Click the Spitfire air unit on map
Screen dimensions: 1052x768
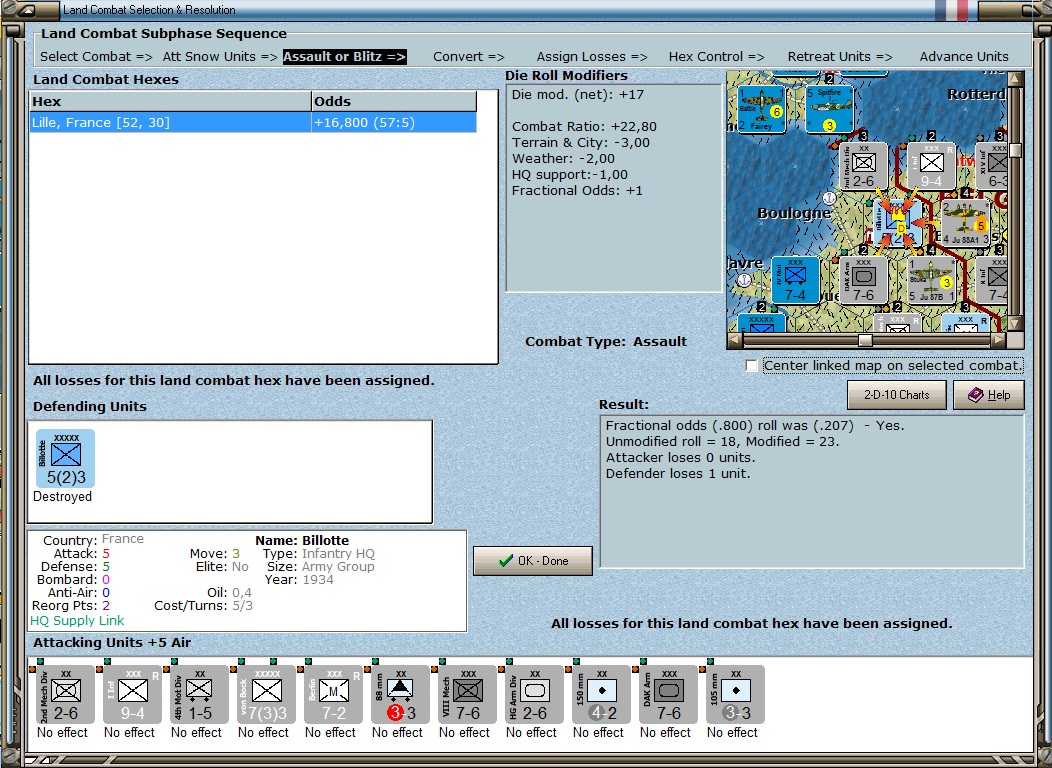click(x=829, y=109)
